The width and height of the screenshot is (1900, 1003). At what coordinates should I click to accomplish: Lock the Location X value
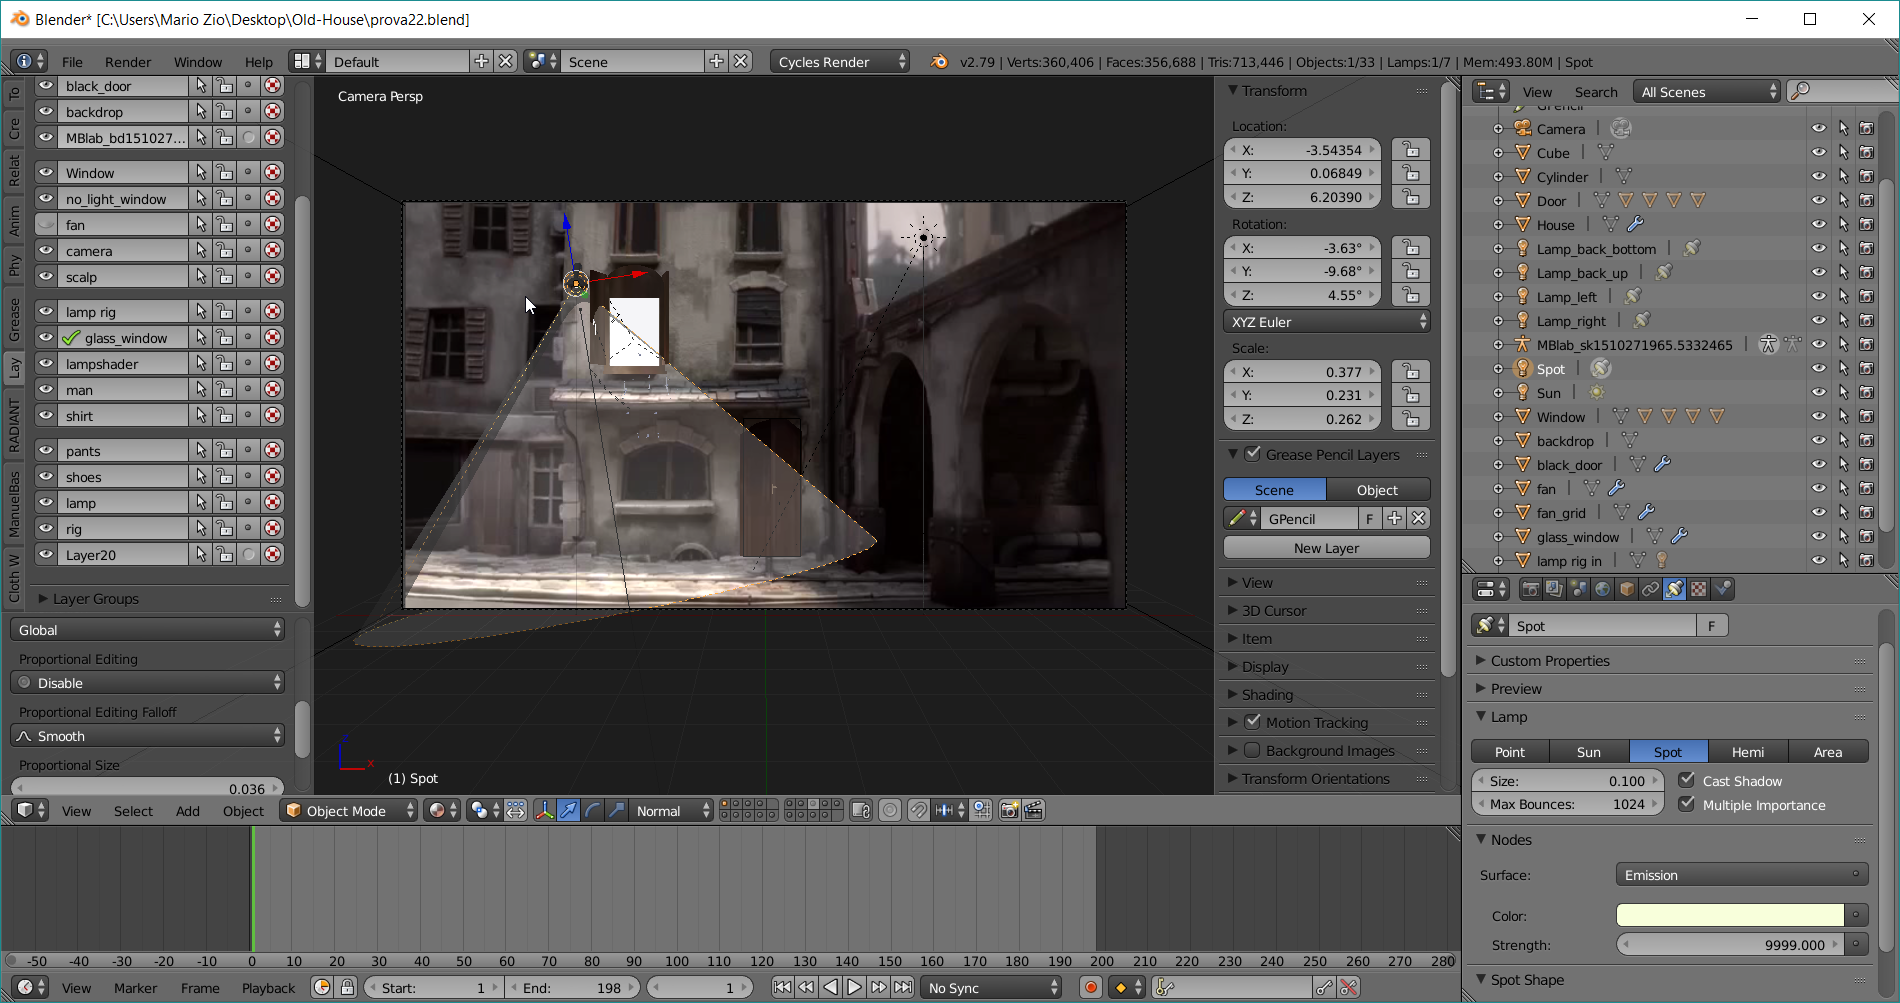point(1410,150)
